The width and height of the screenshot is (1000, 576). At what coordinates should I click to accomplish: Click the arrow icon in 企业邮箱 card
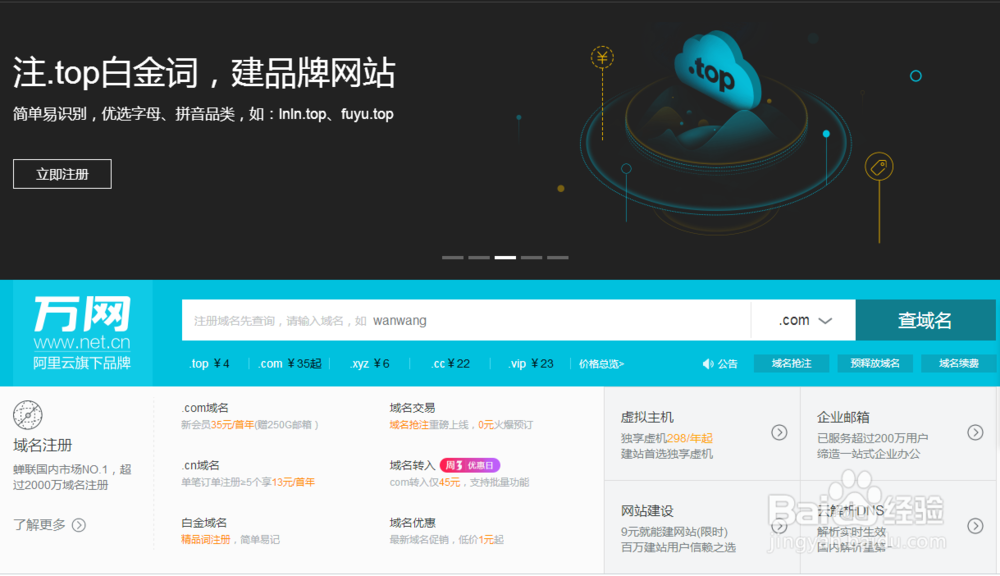(x=975, y=432)
